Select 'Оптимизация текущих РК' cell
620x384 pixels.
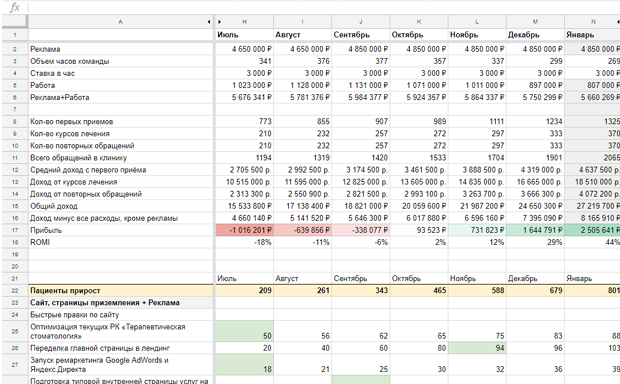[x=121, y=331]
